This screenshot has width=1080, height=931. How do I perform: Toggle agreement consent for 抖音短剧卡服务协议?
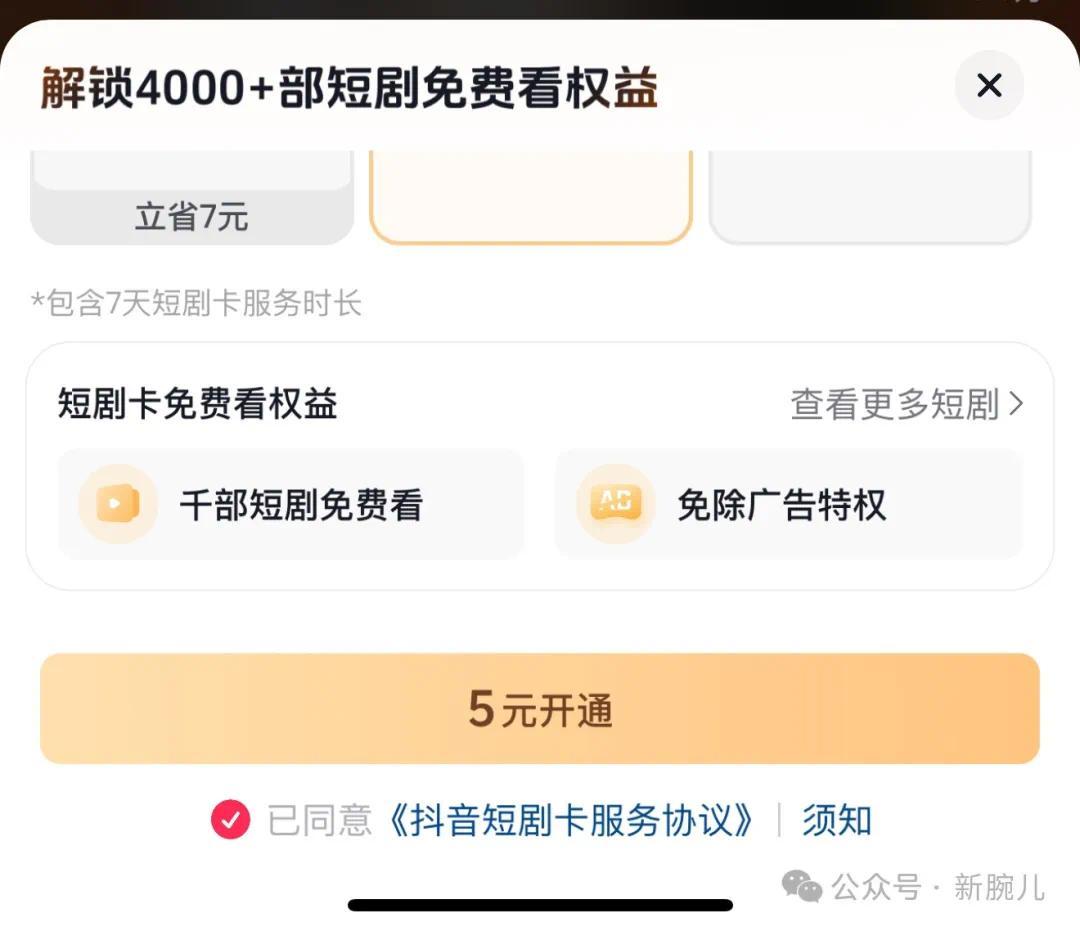coord(231,818)
